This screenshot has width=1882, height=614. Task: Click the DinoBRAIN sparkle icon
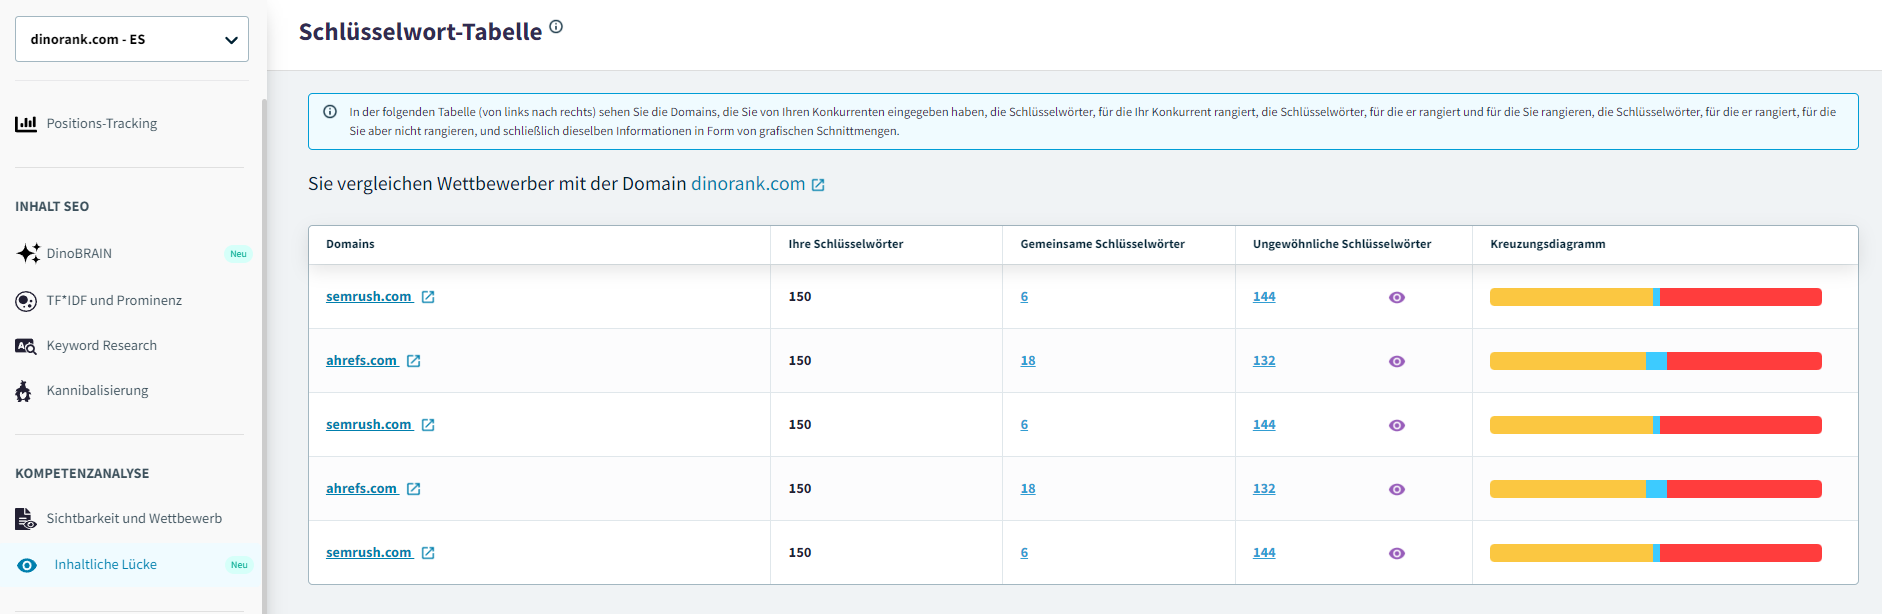[28, 253]
